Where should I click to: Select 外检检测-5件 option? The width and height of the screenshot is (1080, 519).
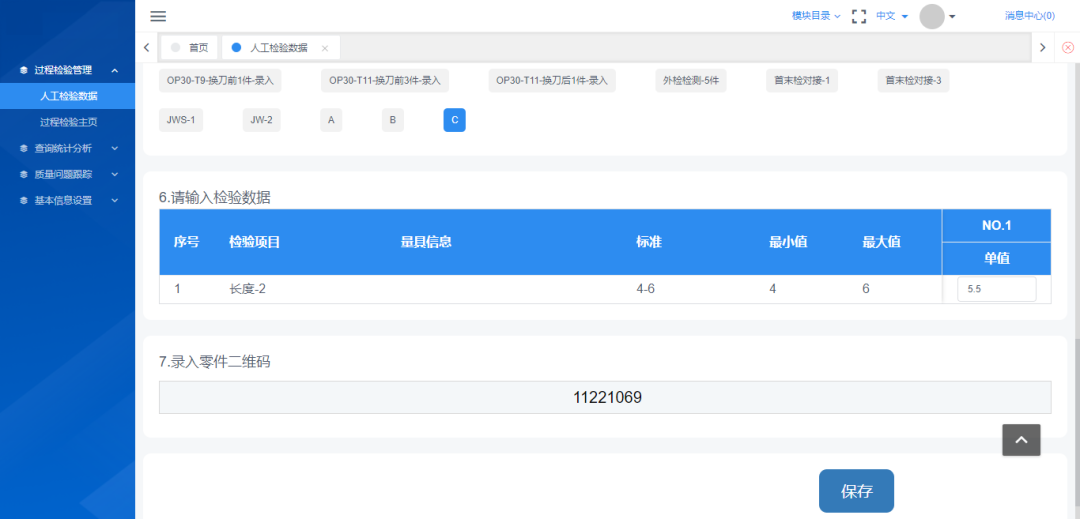click(691, 81)
